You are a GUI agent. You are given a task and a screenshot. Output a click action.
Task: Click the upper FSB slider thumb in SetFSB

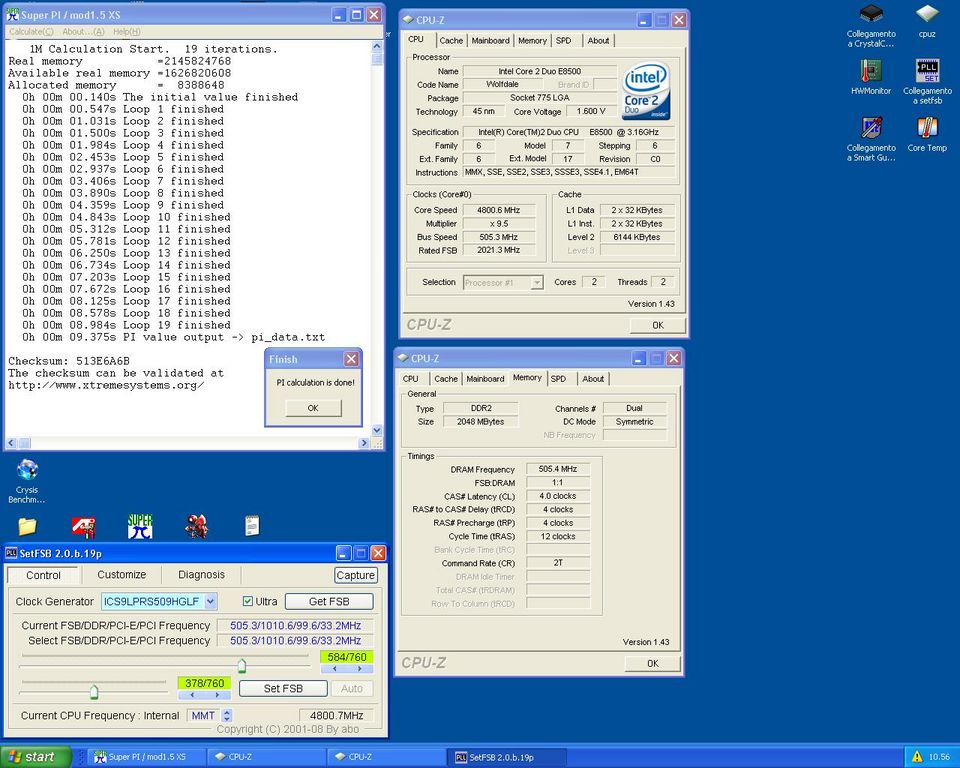point(242,665)
